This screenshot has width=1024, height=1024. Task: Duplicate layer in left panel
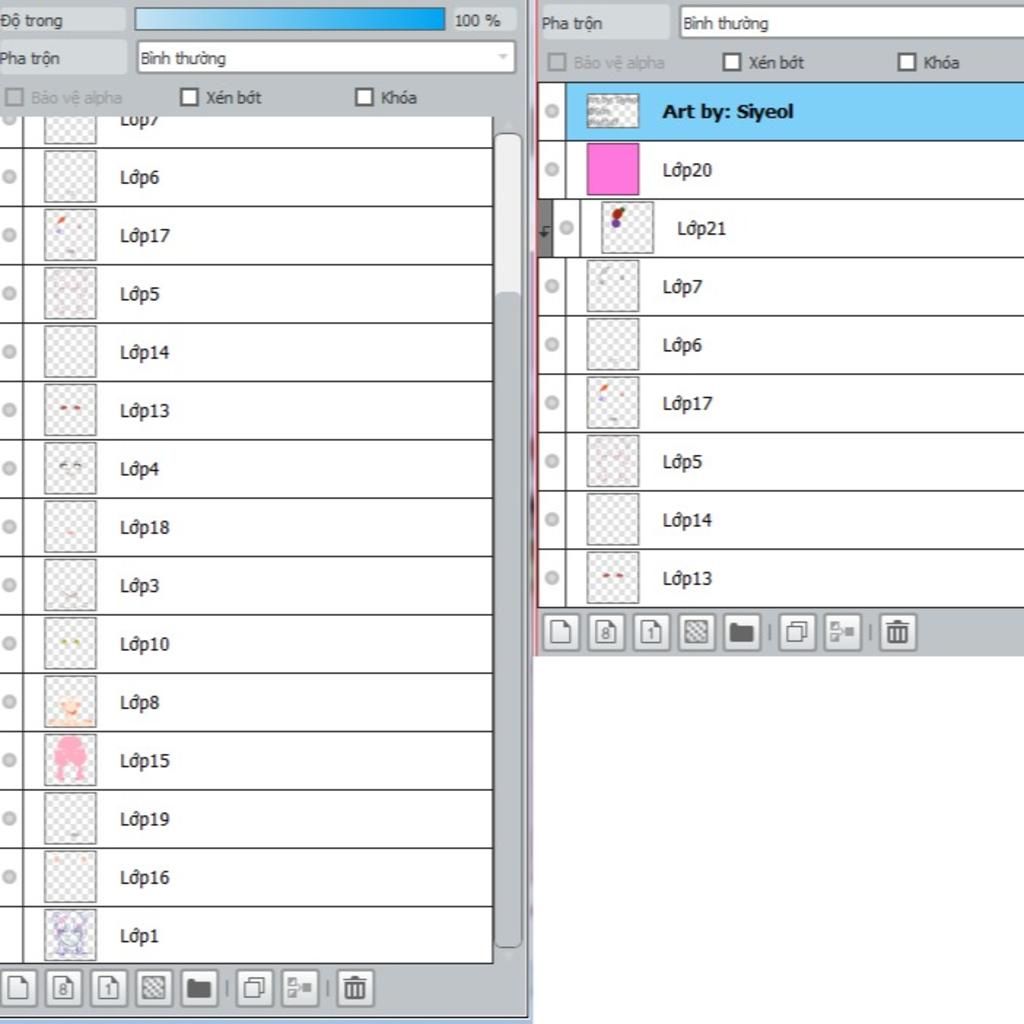pyautogui.click(x=254, y=987)
